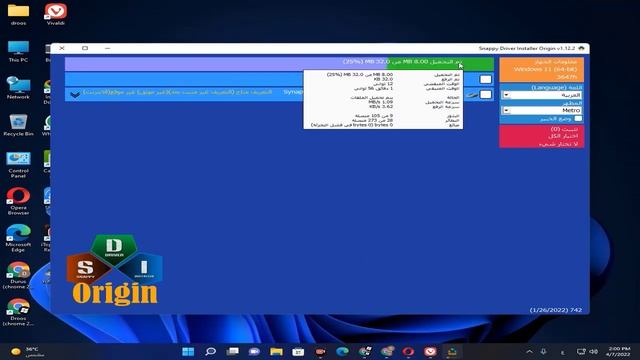Show hidden icons in the system tray
The width and height of the screenshot is (640, 360).
[x=529, y=351]
